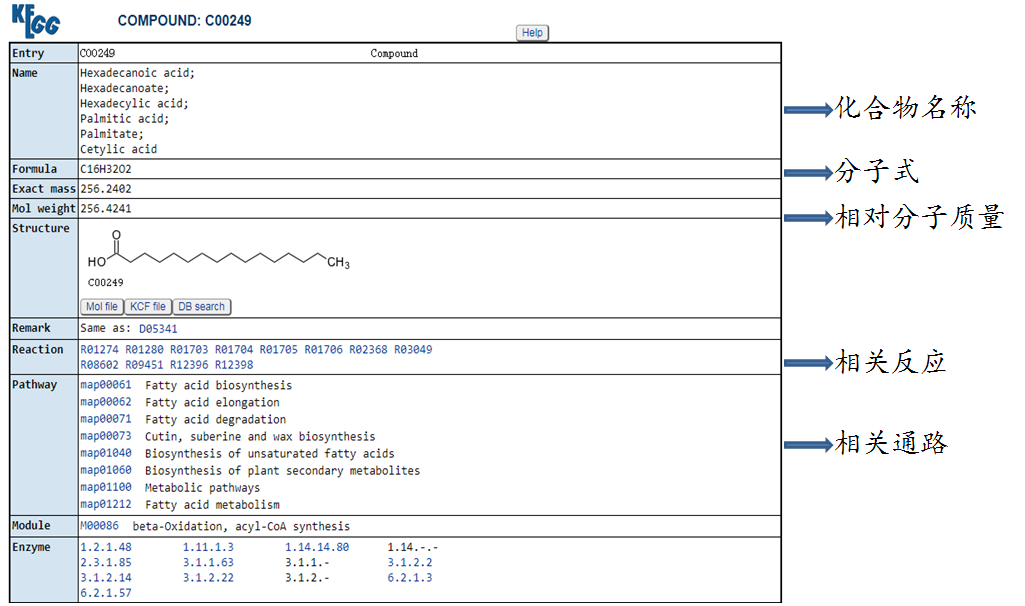Image resolution: width=1025 pixels, height=606 pixels.
Task: Select enzyme 1.2.1.48
Action: click(105, 548)
